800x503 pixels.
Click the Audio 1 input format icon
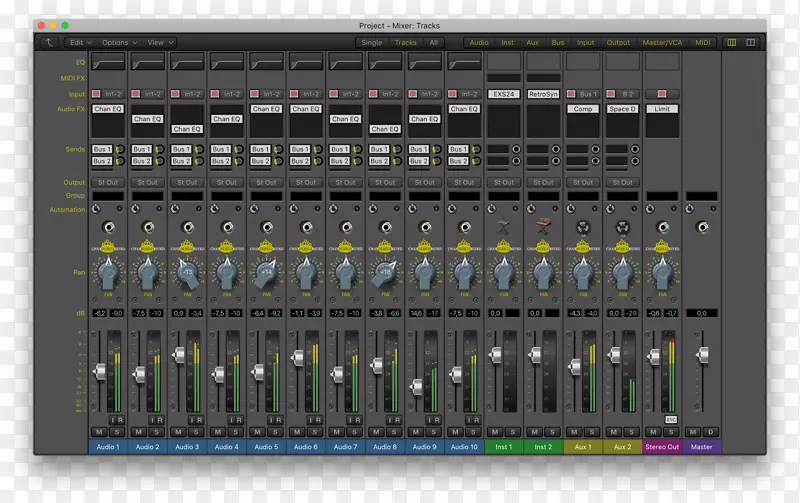[x=97, y=94]
